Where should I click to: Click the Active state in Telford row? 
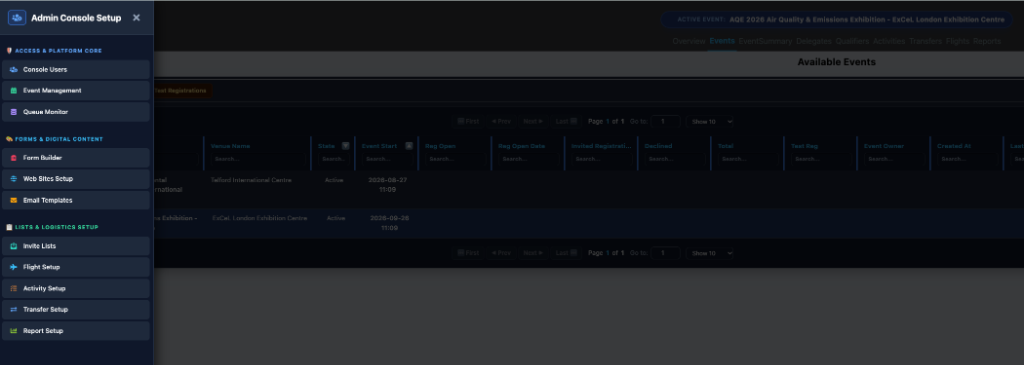334,180
